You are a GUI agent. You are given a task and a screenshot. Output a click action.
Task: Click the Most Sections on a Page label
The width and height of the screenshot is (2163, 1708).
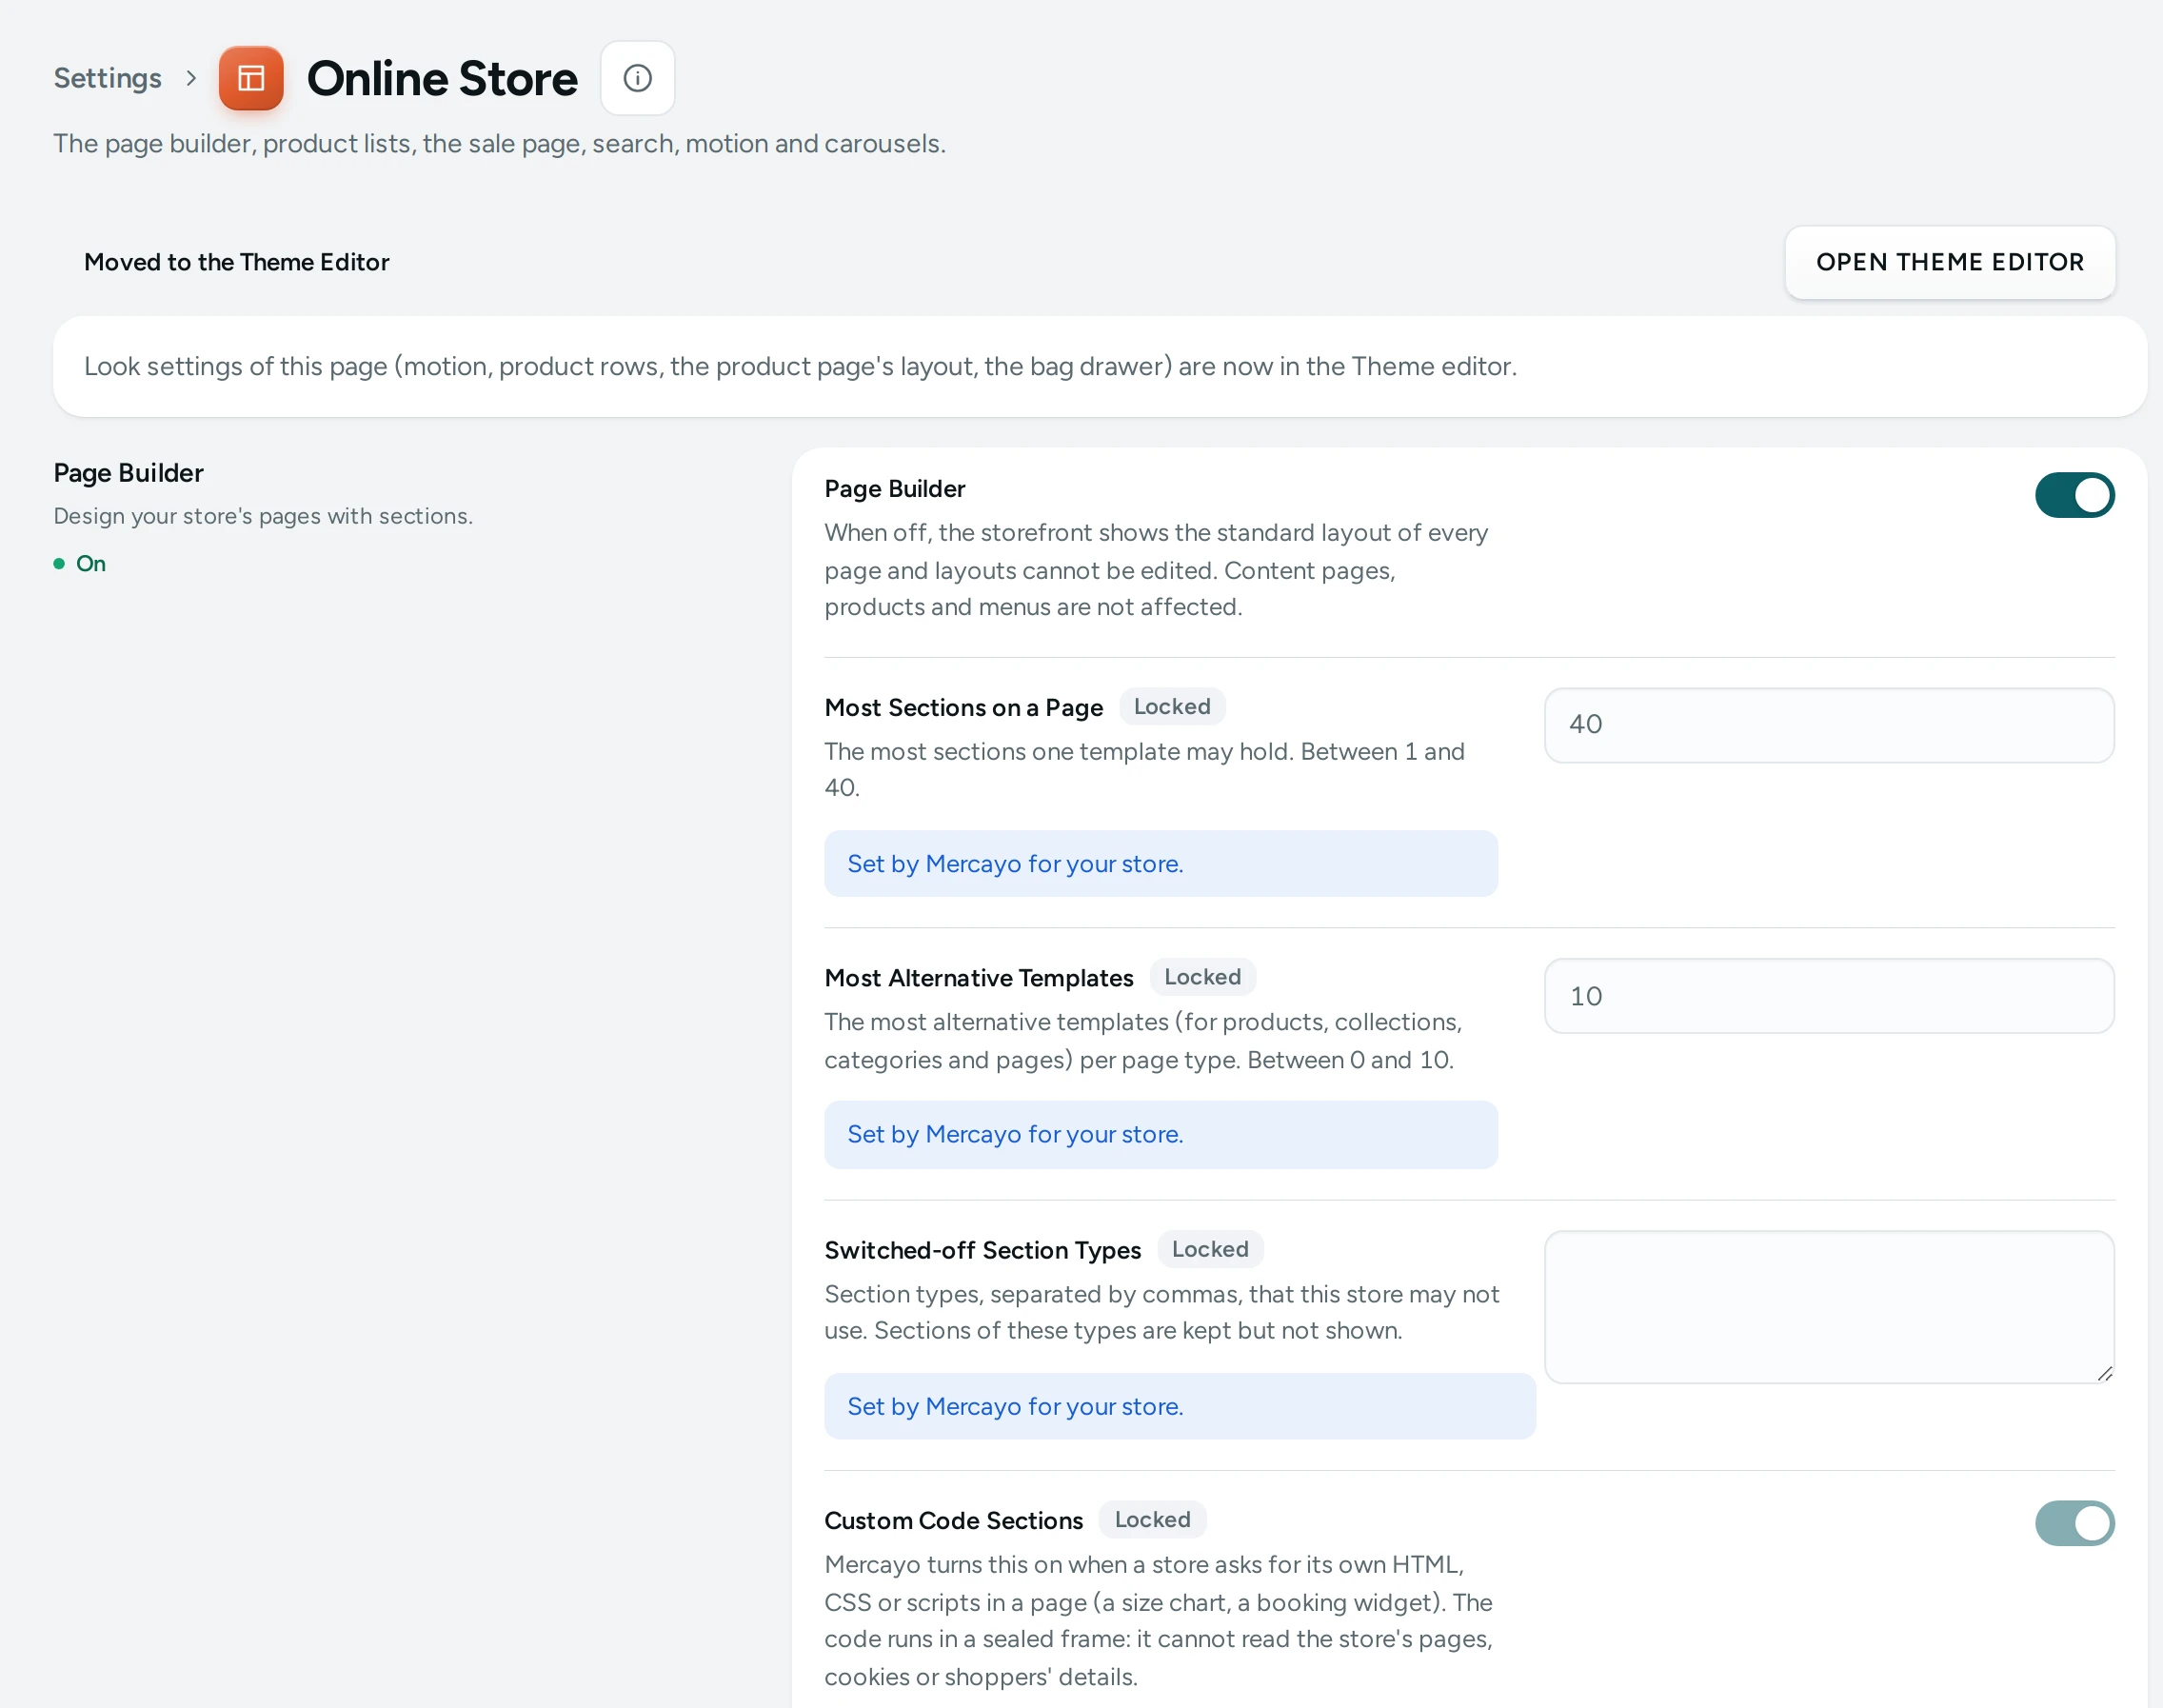(963, 708)
